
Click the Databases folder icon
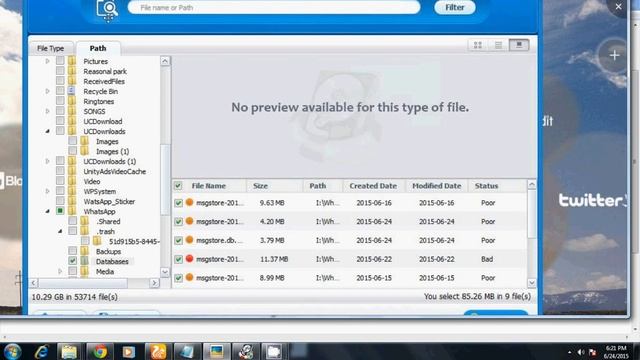point(84,261)
